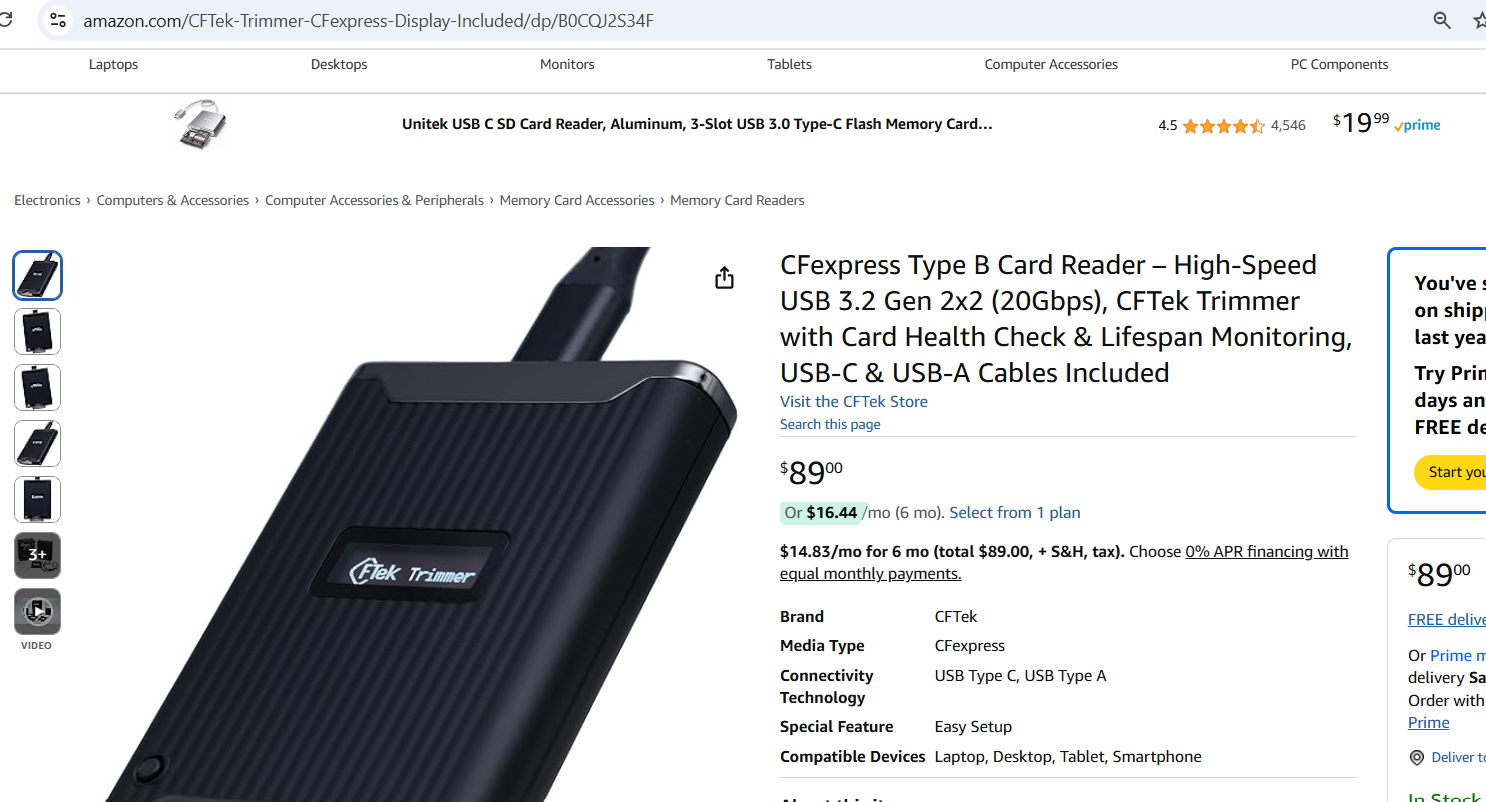The width and height of the screenshot is (1486, 802).
Task: Select the third product image thumbnail
Action: point(38,387)
